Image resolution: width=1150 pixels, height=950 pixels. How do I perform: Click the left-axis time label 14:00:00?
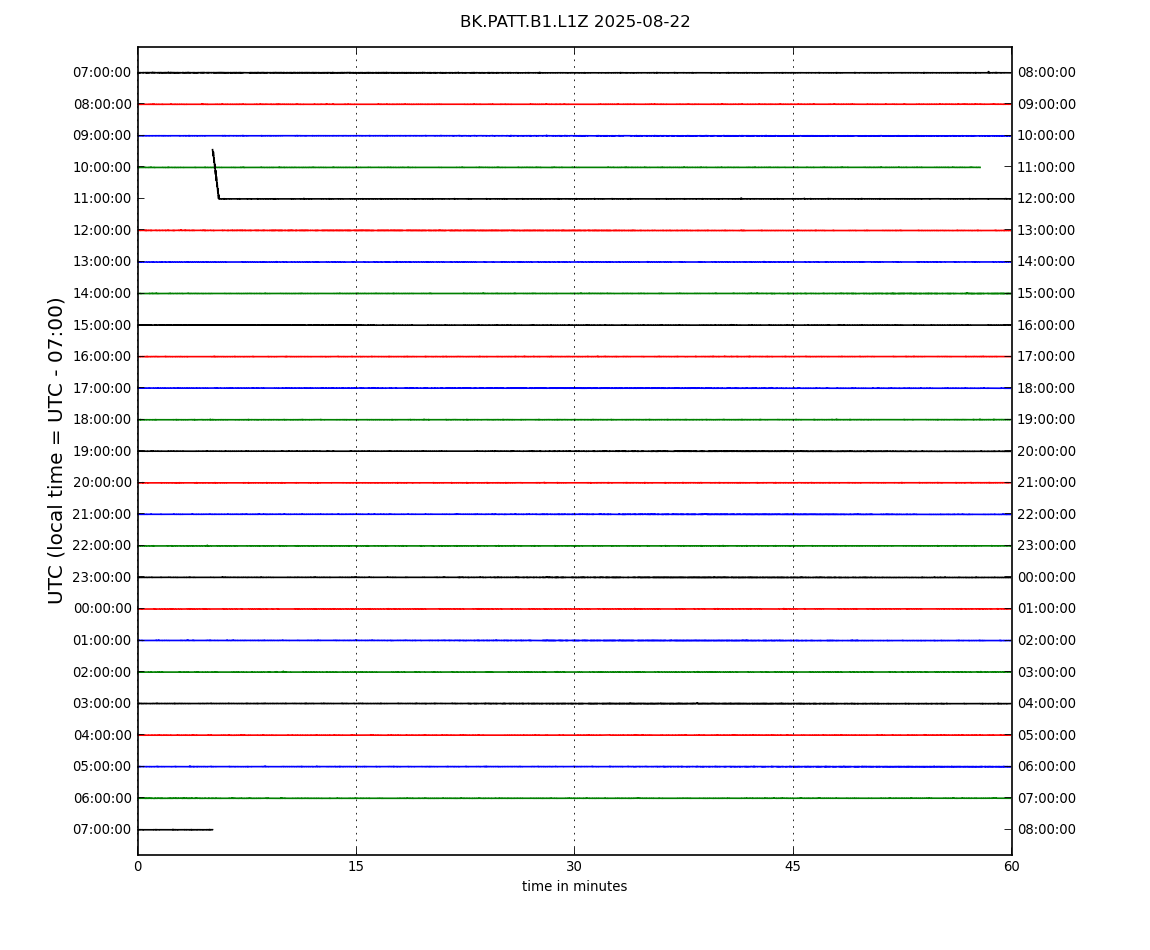[102, 293]
